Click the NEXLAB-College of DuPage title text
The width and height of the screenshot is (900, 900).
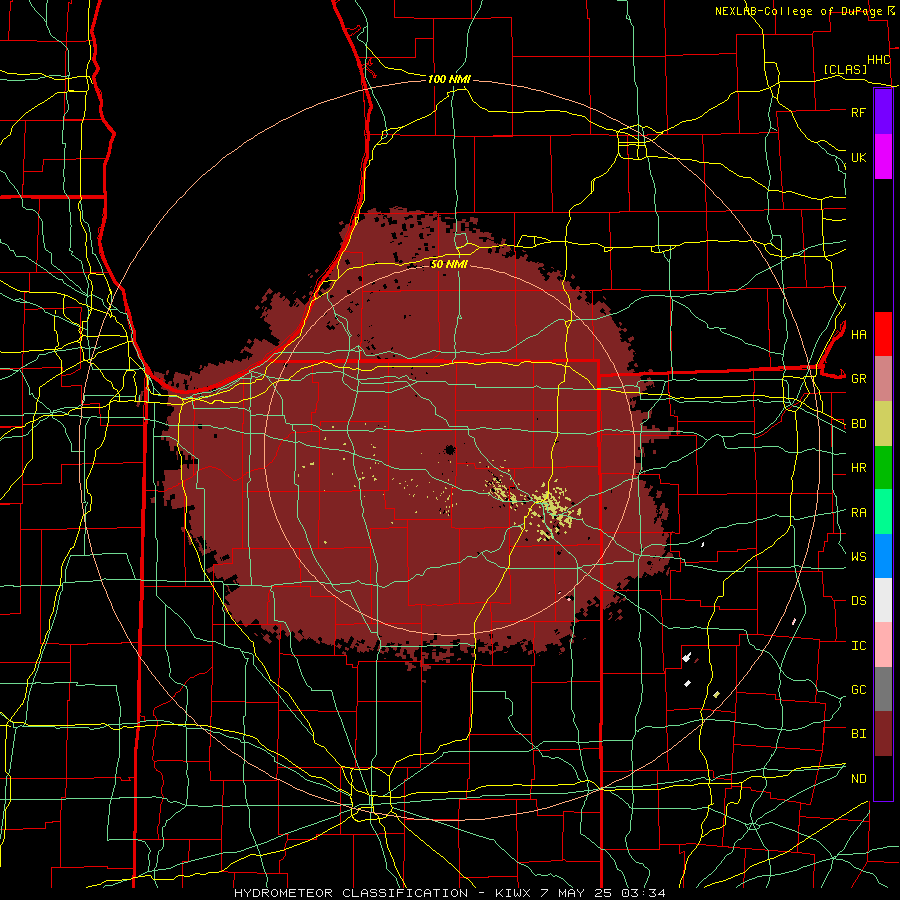[x=798, y=11]
